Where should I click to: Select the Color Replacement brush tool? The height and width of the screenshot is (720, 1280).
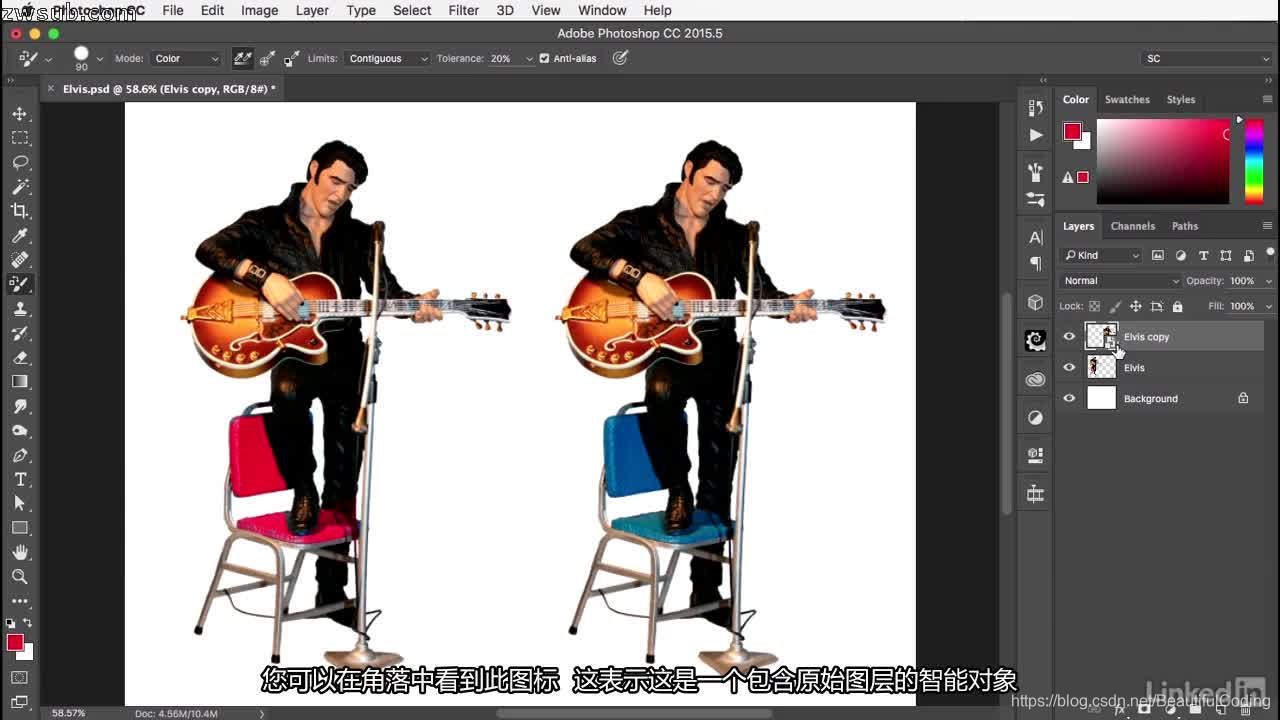coord(19,284)
